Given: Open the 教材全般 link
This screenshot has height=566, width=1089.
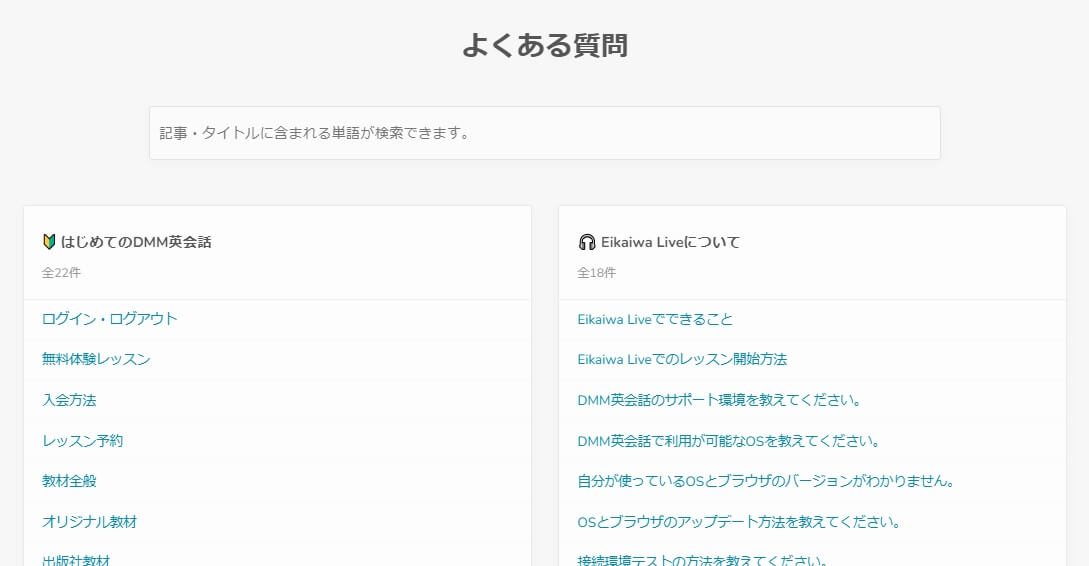Looking at the screenshot, I should pos(69,481).
